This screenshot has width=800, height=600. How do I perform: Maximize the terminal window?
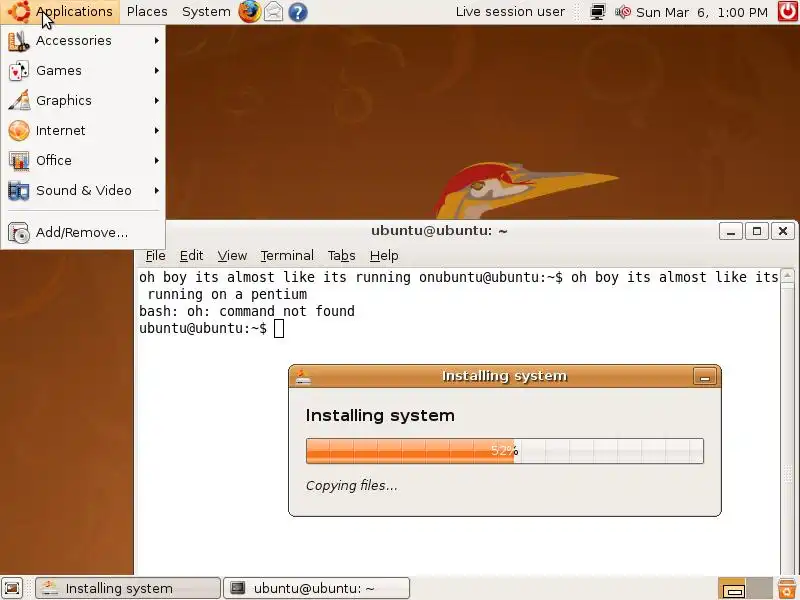pyautogui.click(x=757, y=231)
